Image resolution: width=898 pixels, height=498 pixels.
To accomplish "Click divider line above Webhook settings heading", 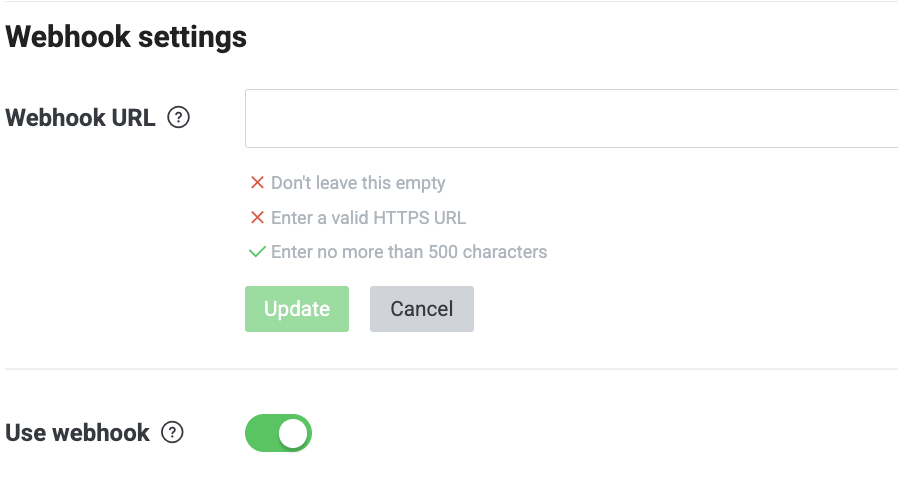I will pyautogui.click(x=450, y=2).
